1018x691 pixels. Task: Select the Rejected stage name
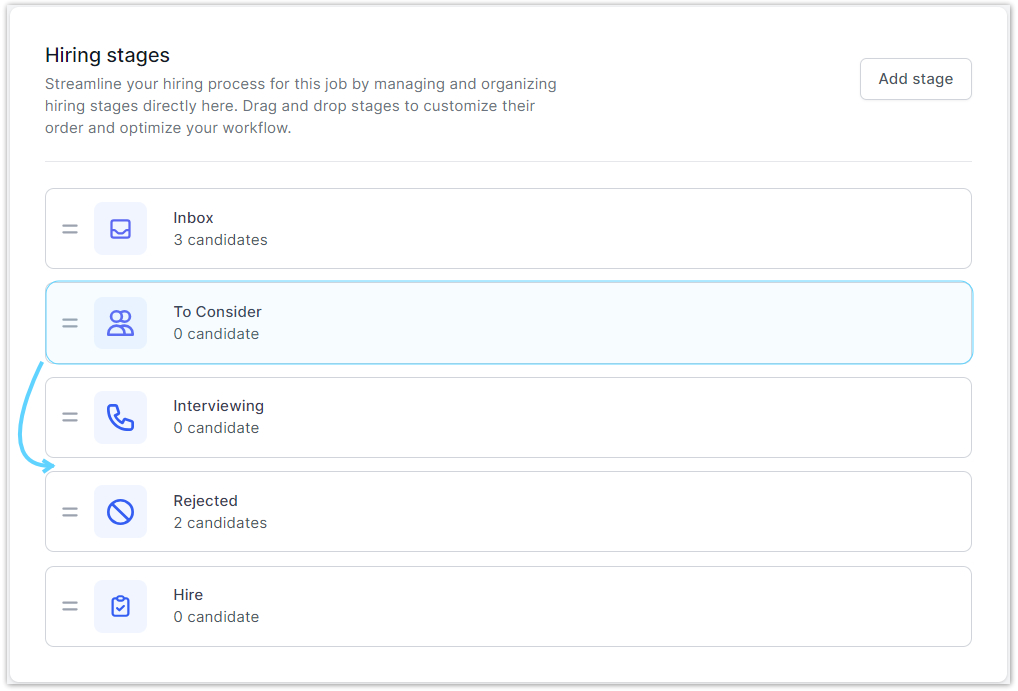[x=205, y=501]
